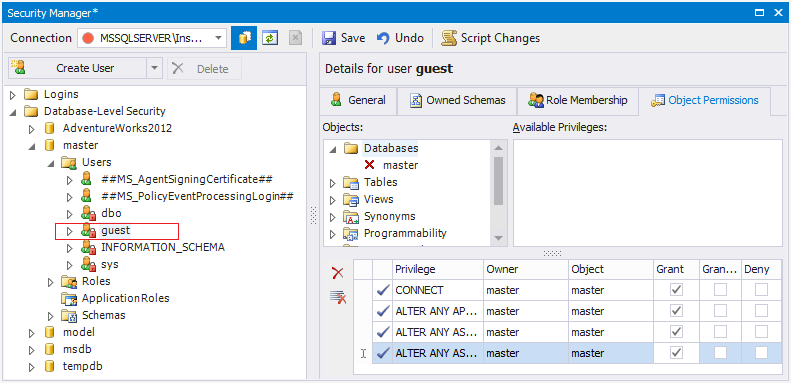This screenshot has width=791, height=383.
Task: Toggle Deny checkbox for CONNECT privilege
Action: point(761,290)
